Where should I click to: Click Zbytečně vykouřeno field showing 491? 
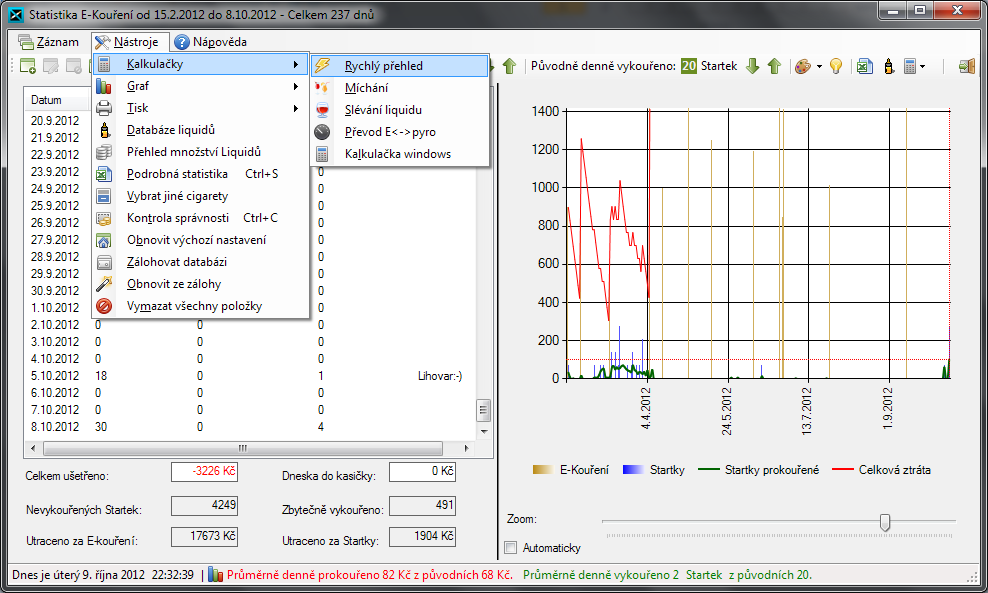(x=422, y=505)
